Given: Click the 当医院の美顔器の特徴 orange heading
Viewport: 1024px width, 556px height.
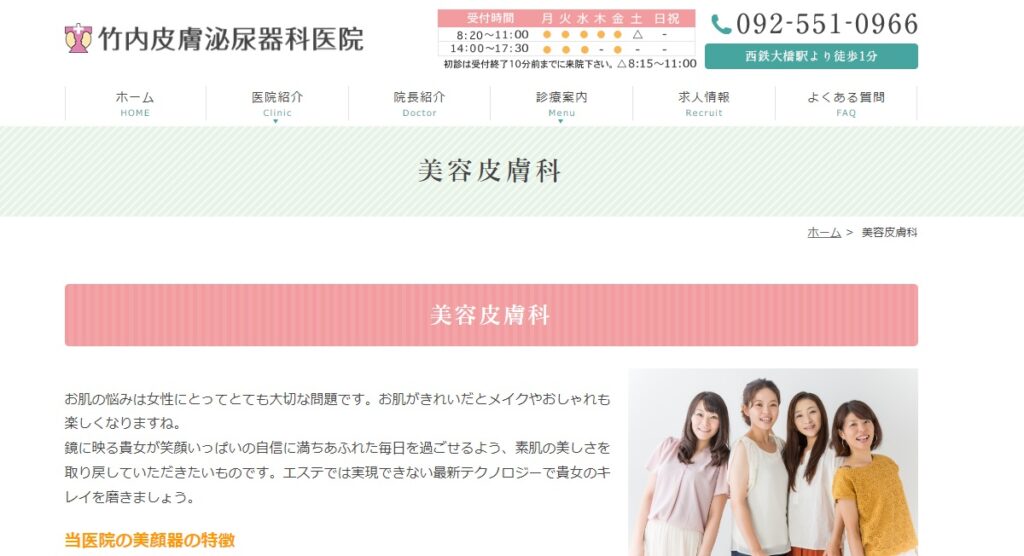Looking at the screenshot, I should pyautogui.click(x=150, y=540).
